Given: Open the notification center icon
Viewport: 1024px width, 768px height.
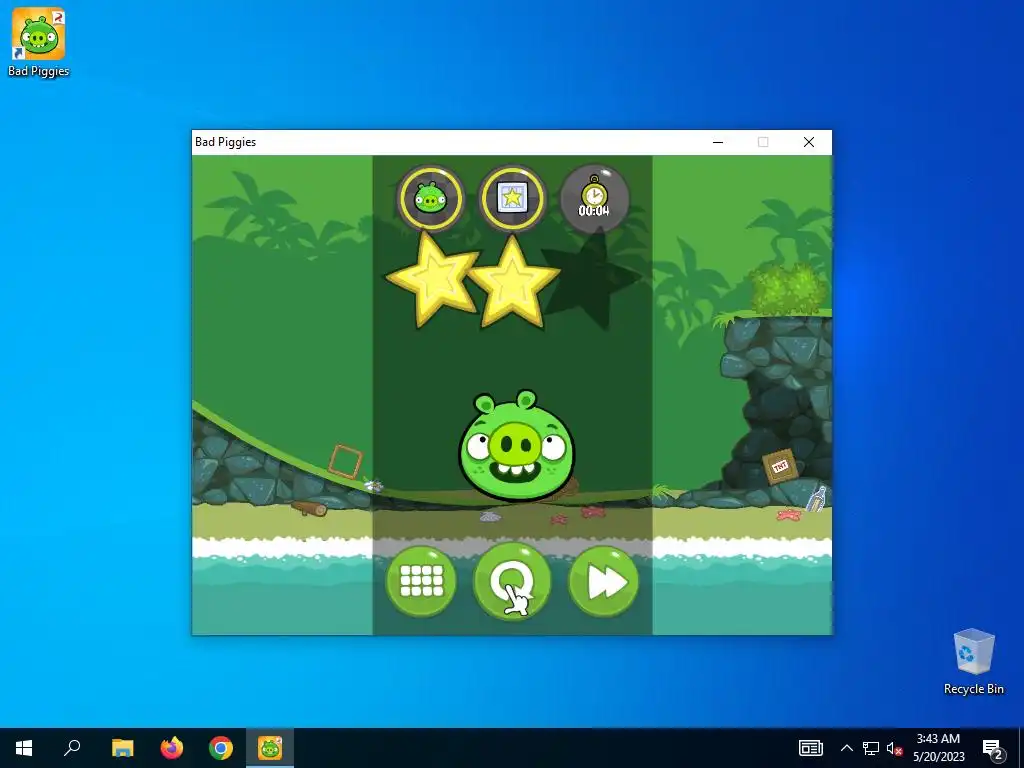Looking at the screenshot, I should pyautogui.click(x=992, y=748).
